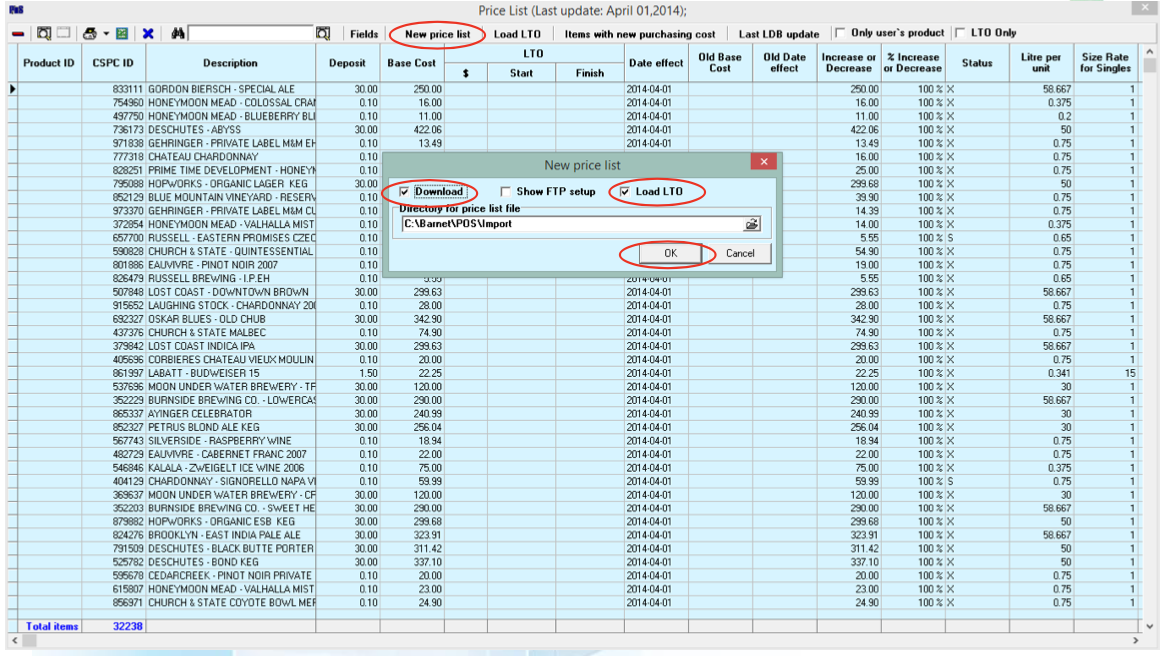Click the Litre per unit column header
Image resolution: width=1160 pixels, height=656 pixels.
pyautogui.click(x=1042, y=63)
